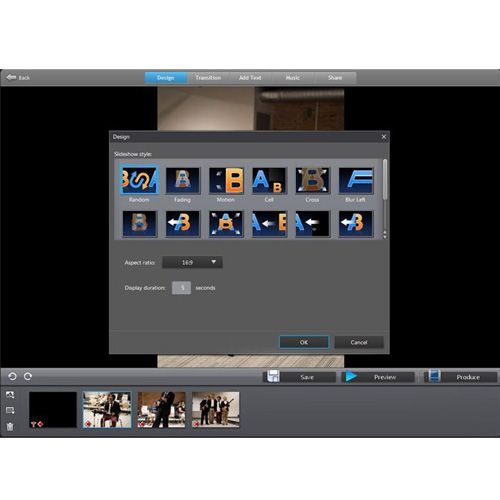Click the rotate clockwise icon
This screenshot has height=500, width=500.
tap(28, 376)
